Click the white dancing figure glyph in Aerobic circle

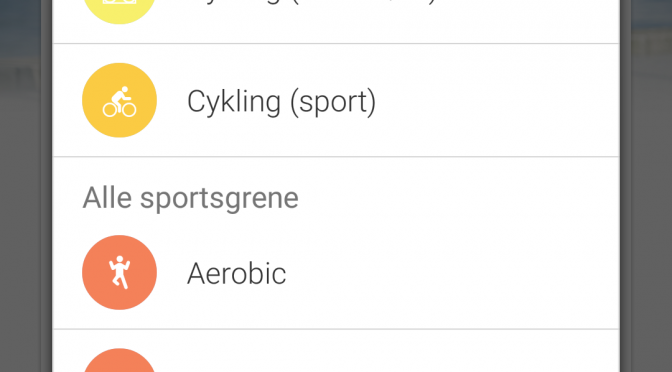point(120,273)
